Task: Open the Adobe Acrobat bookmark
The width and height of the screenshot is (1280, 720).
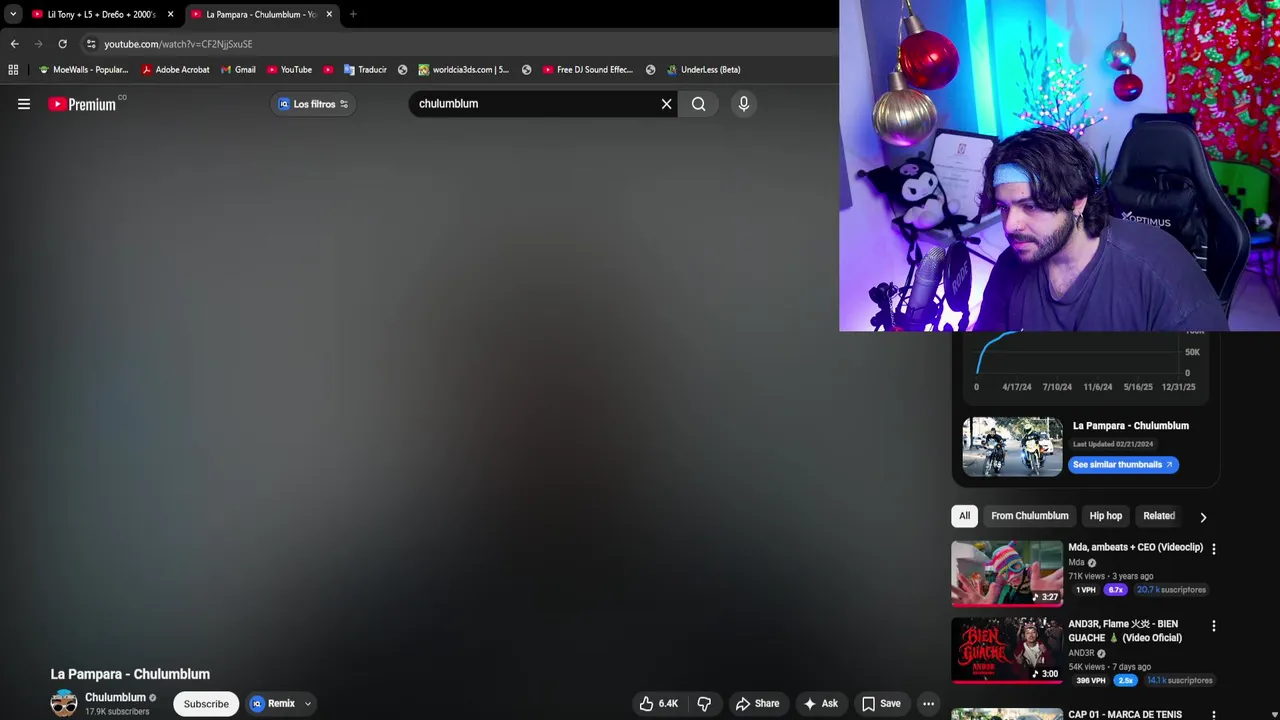Action: coord(175,70)
